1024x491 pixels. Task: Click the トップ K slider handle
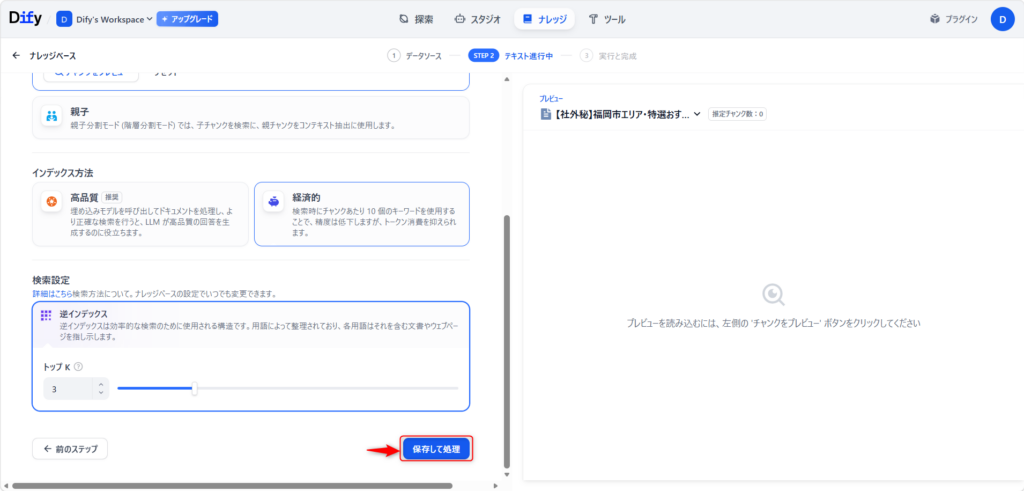[x=194, y=388]
